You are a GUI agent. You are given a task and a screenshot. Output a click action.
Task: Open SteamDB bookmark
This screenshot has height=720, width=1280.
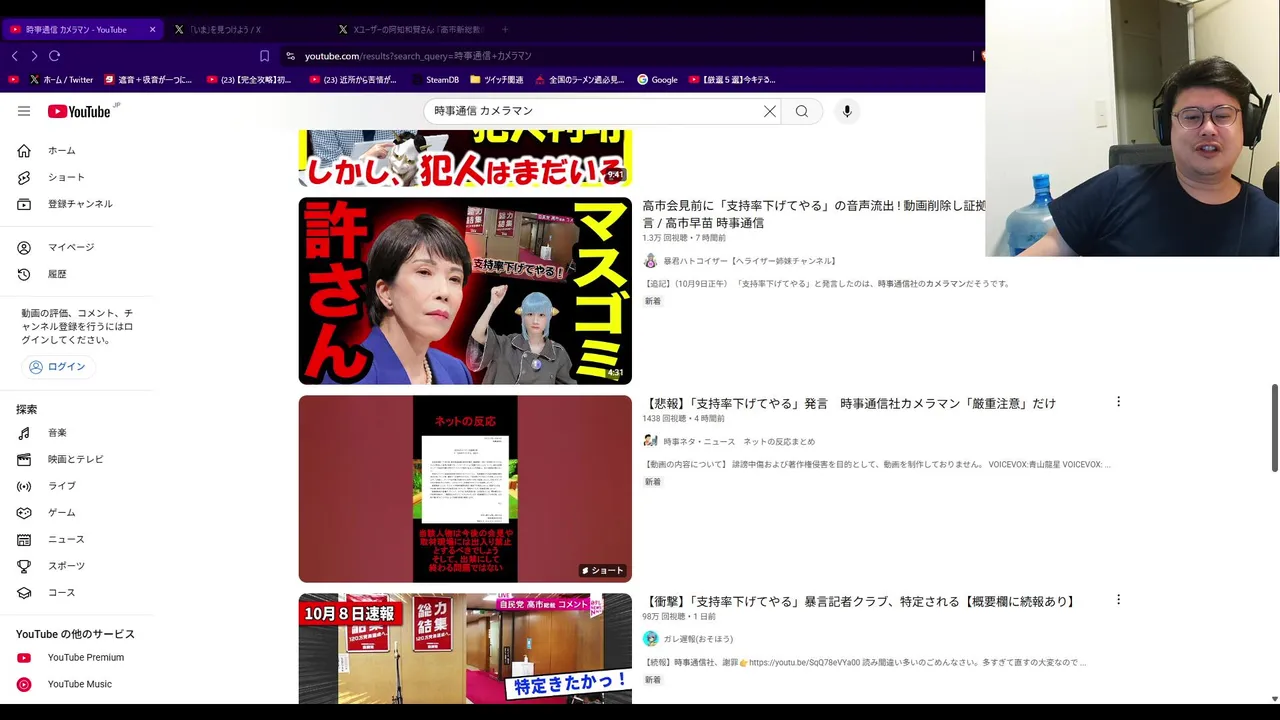click(x=435, y=79)
